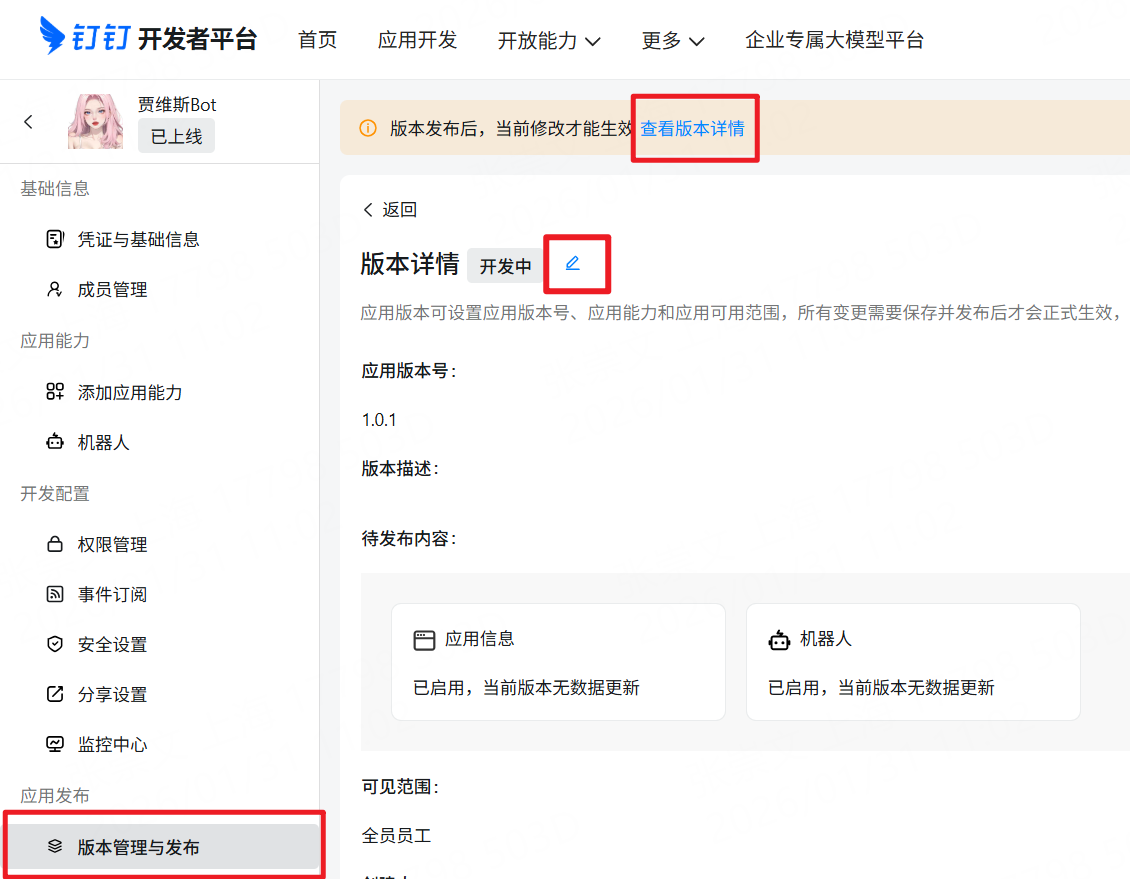Click the sidebar back chevron
Image resolution: width=1130 pixels, height=879 pixels.
28,122
